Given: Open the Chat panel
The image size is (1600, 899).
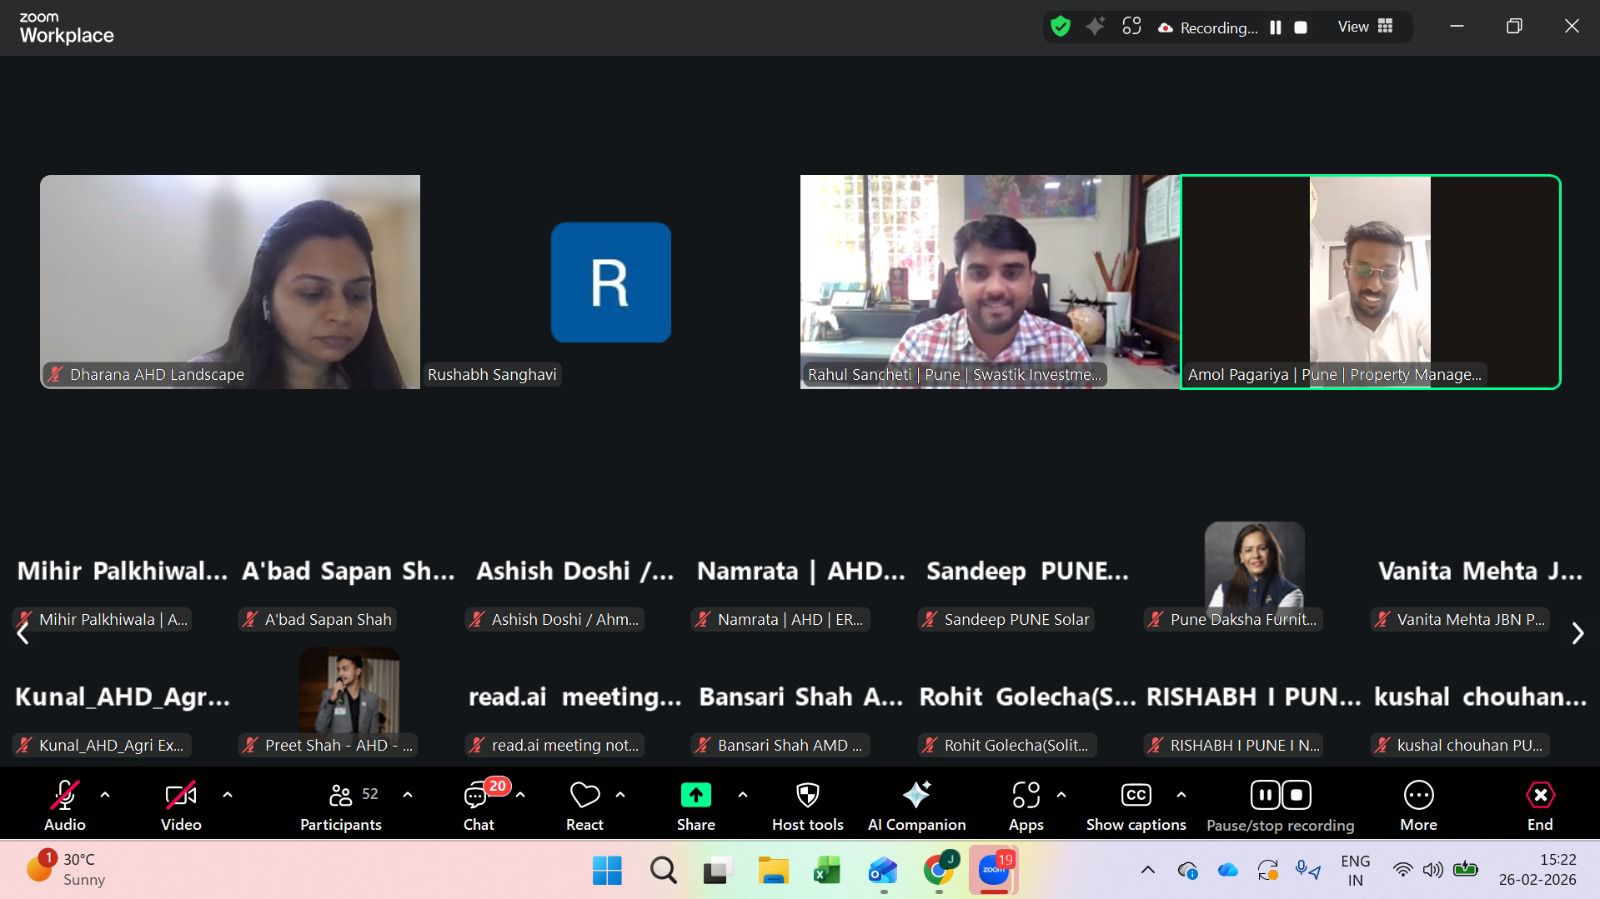Looking at the screenshot, I should click(478, 805).
